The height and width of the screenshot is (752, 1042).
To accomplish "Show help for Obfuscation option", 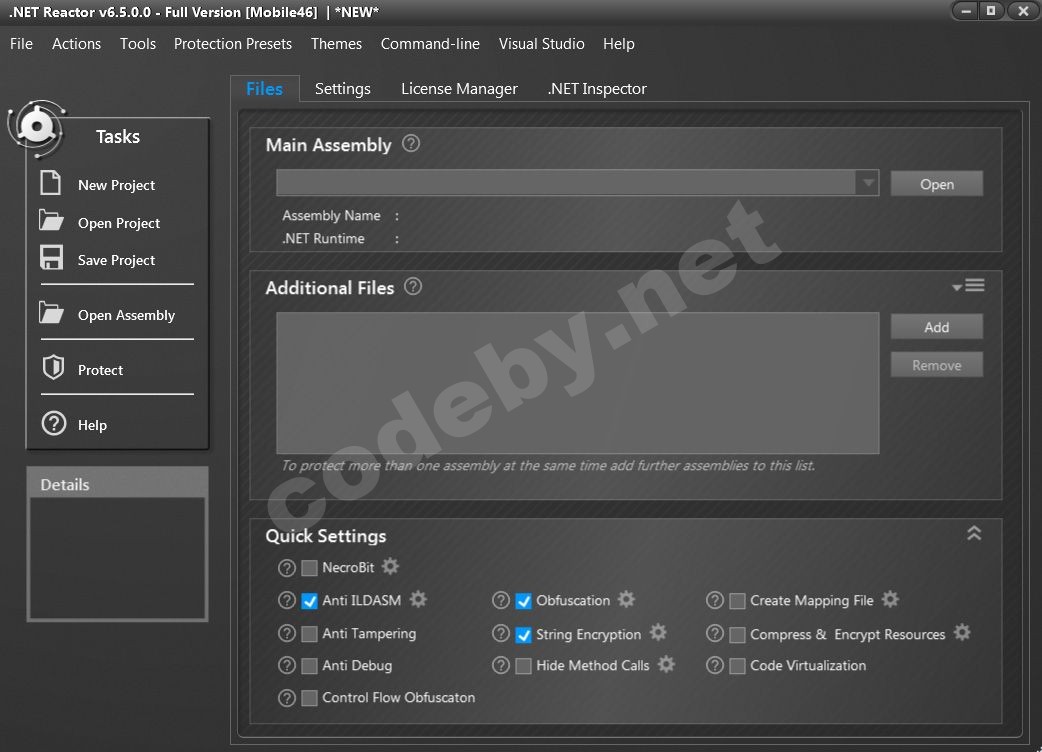I will click(x=500, y=601).
